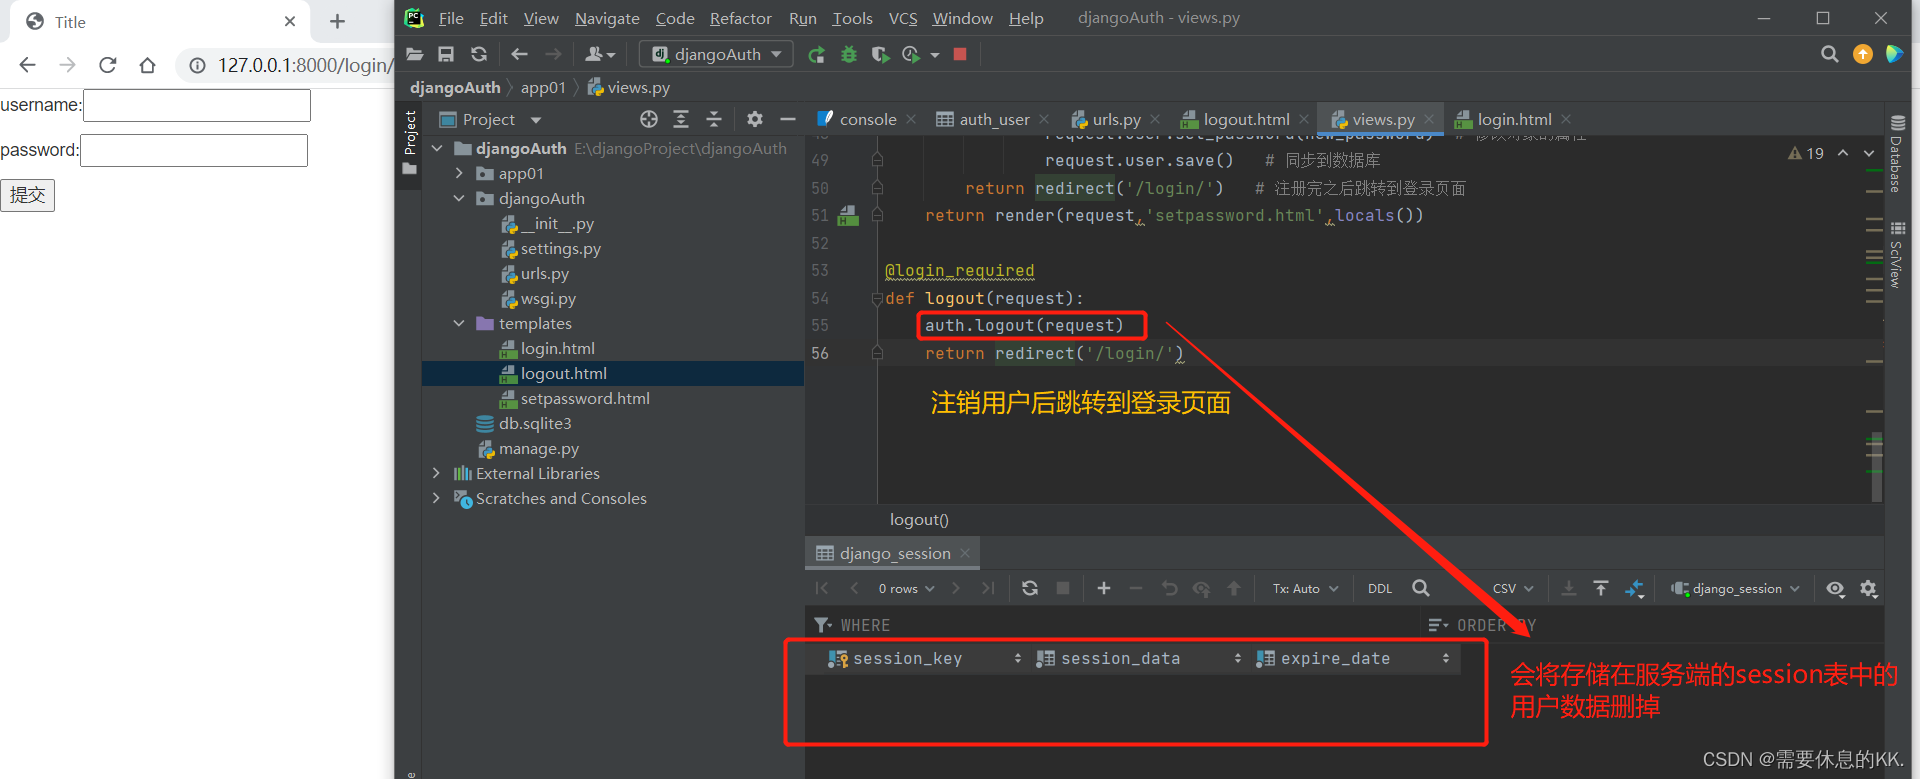This screenshot has width=1920, height=779.
Task: Click the 提交 submit button
Action: coord(28,195)
